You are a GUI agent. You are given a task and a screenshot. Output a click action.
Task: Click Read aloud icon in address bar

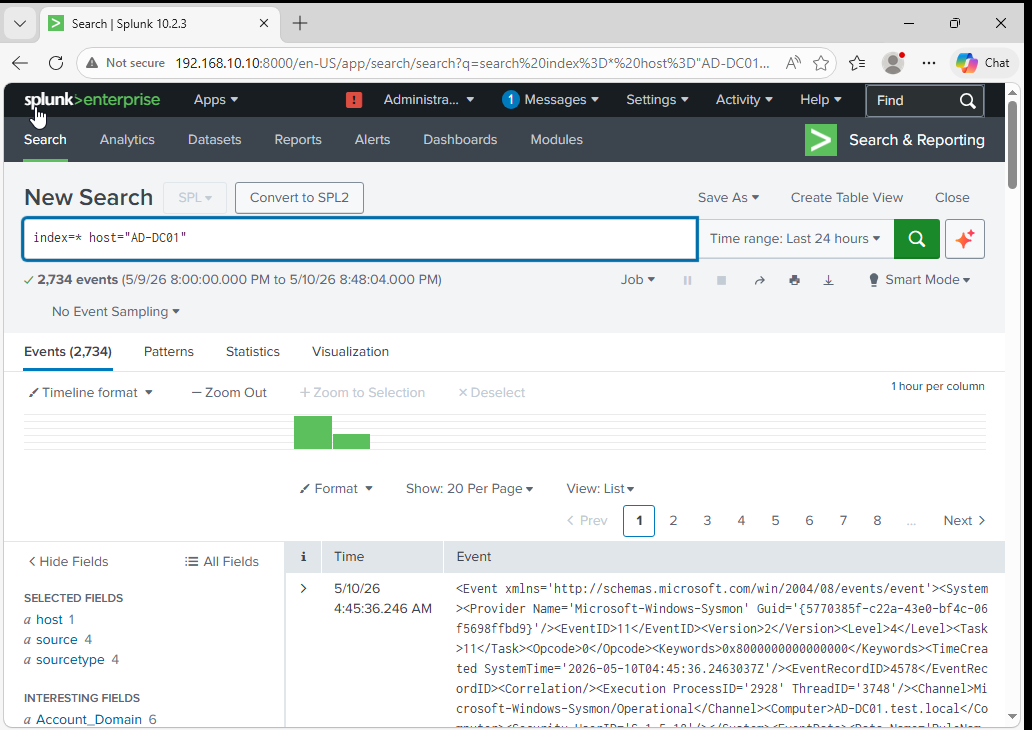793,63
